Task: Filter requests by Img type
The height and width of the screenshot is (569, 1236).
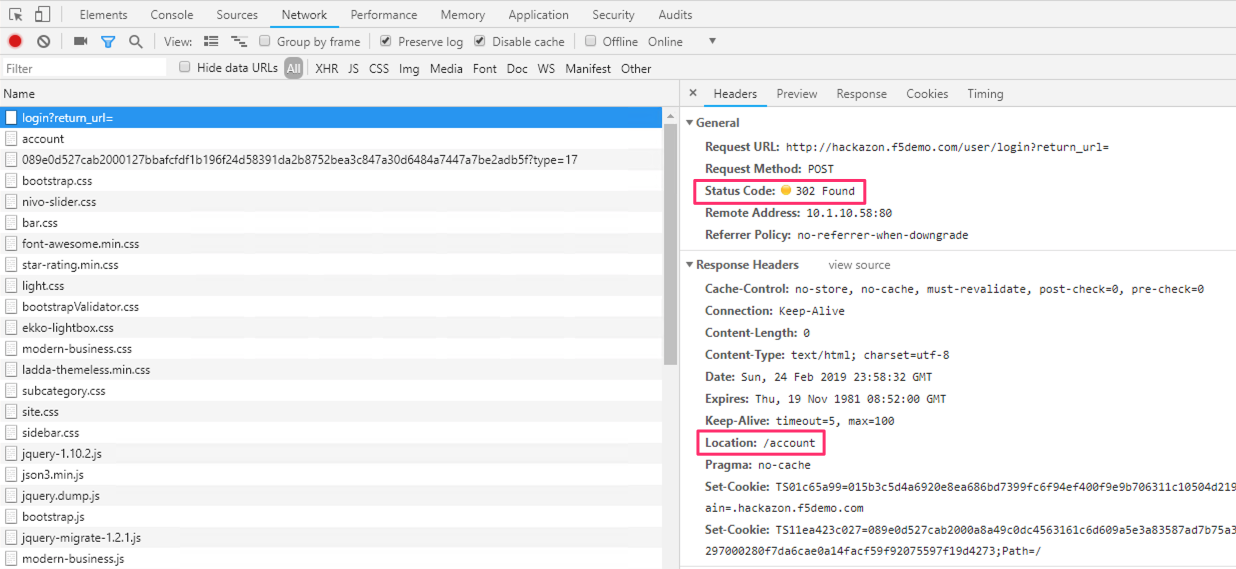Action: click(409, 69)
